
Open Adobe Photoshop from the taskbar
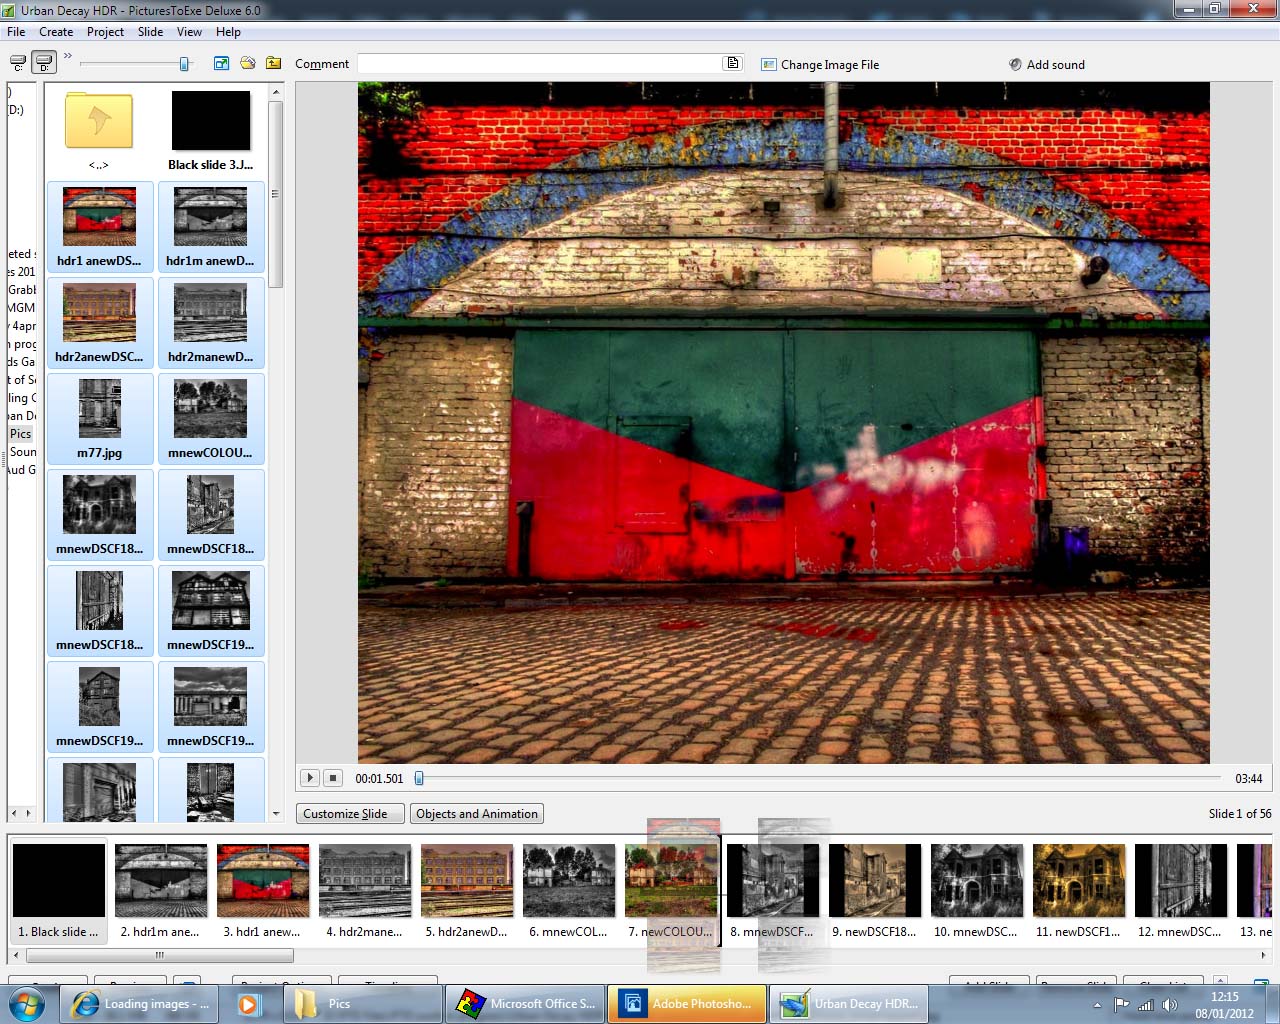tap(687, 1004)
